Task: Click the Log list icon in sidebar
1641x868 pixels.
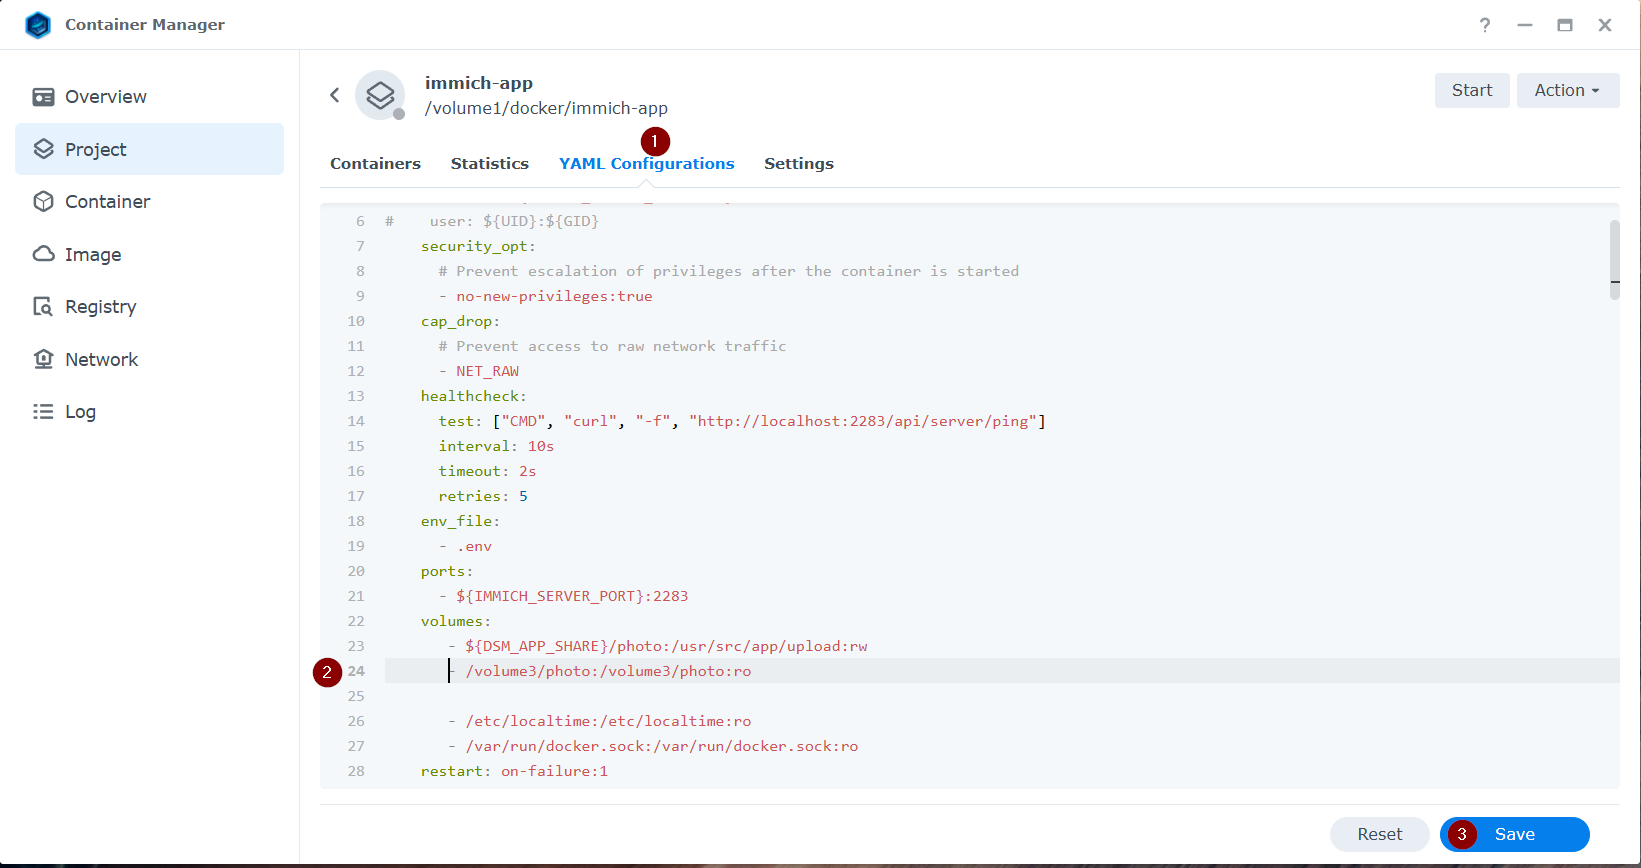Action: click(x=43, y=411)
